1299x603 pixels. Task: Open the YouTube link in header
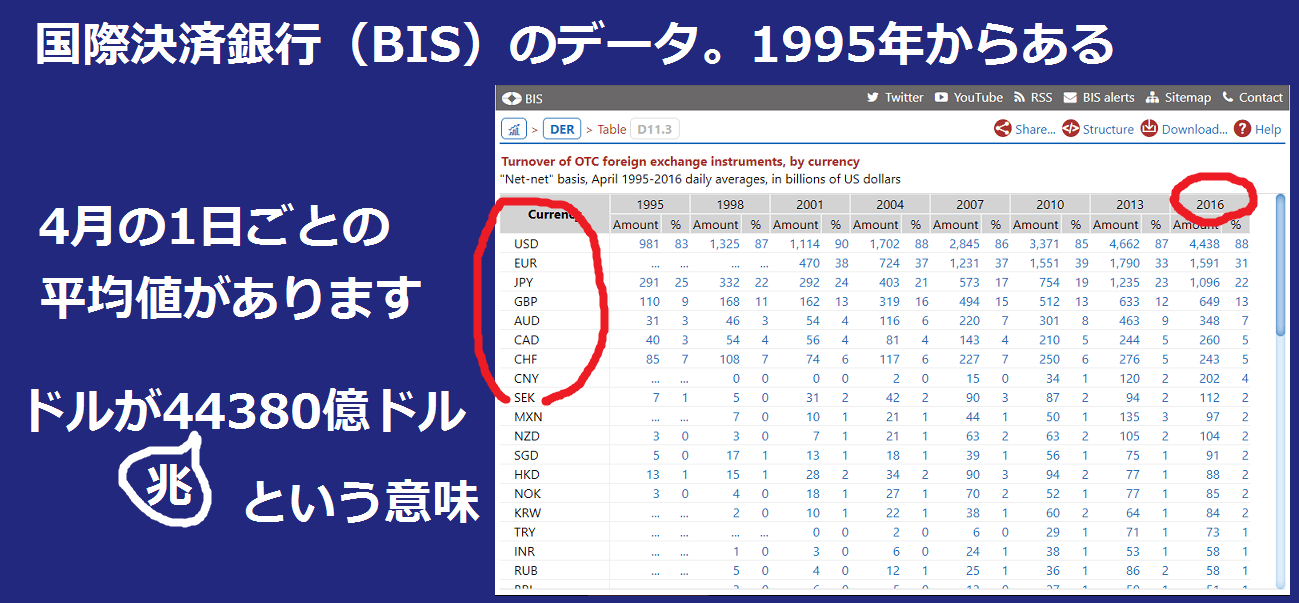pos(968,98)
